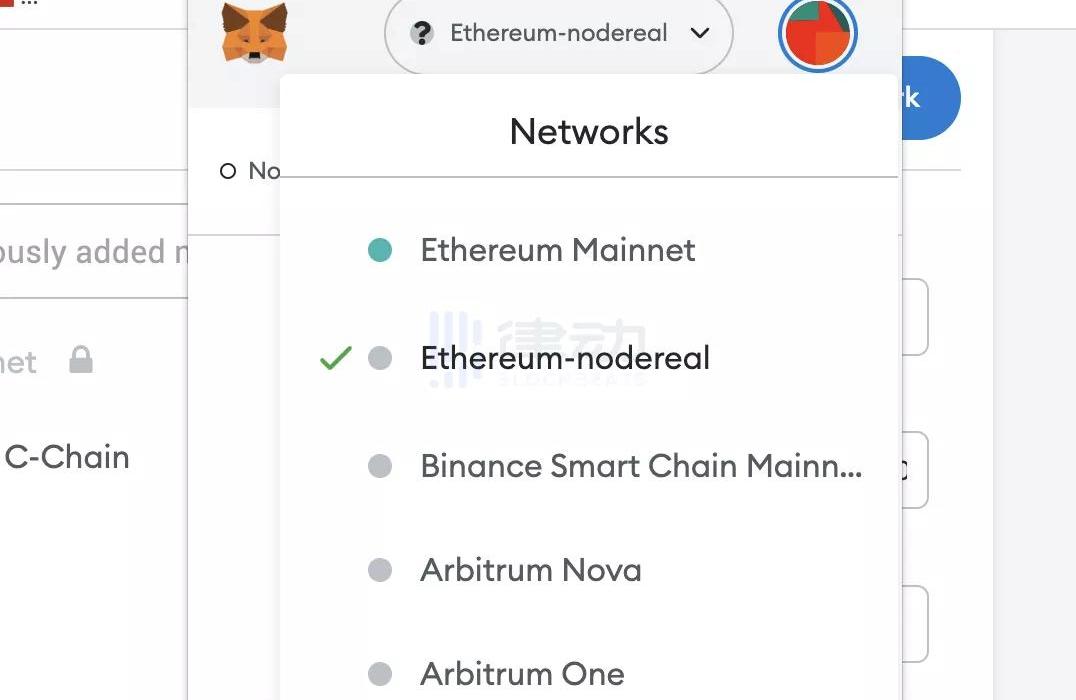Click the gray dot beside Ethereum-nodereal

[380, 358]
